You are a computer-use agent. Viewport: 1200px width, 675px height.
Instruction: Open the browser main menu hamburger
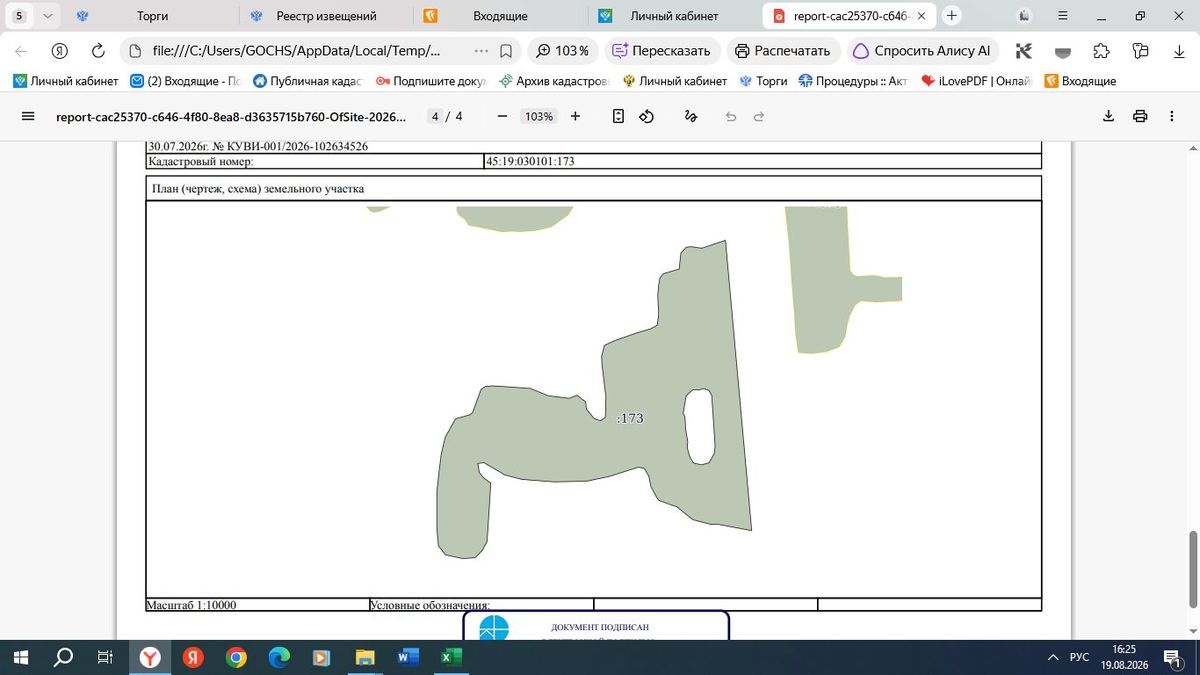pyautogui.click(x=1061, y=16)
